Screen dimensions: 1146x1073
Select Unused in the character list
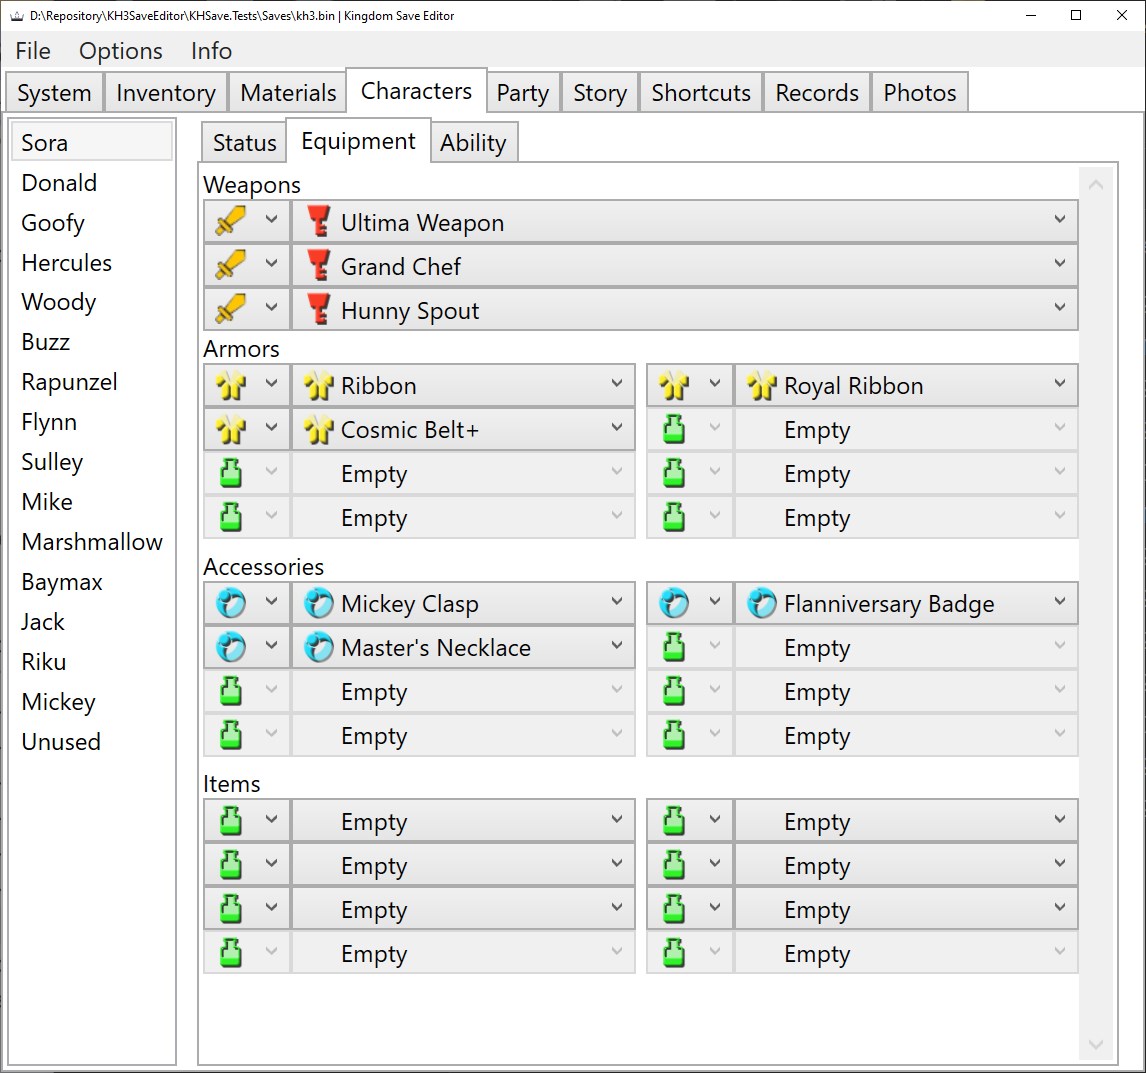click(92, 741)
